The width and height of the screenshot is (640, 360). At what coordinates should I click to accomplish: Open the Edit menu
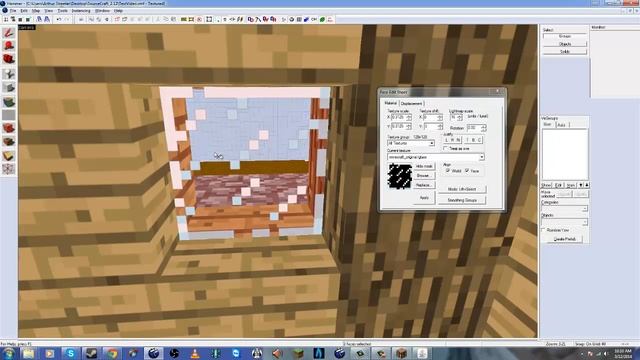pos(24,11)
